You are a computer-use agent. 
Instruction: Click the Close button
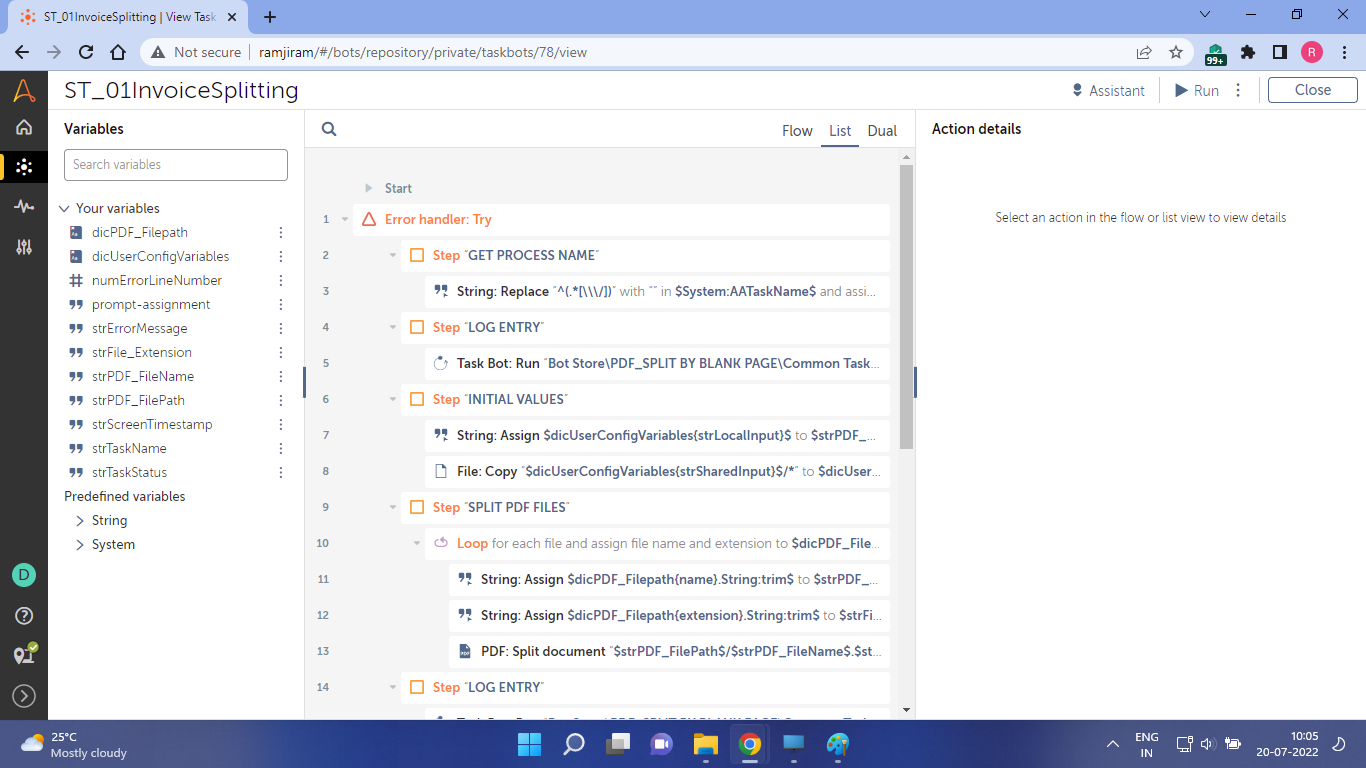click(x=1312, y=90)
